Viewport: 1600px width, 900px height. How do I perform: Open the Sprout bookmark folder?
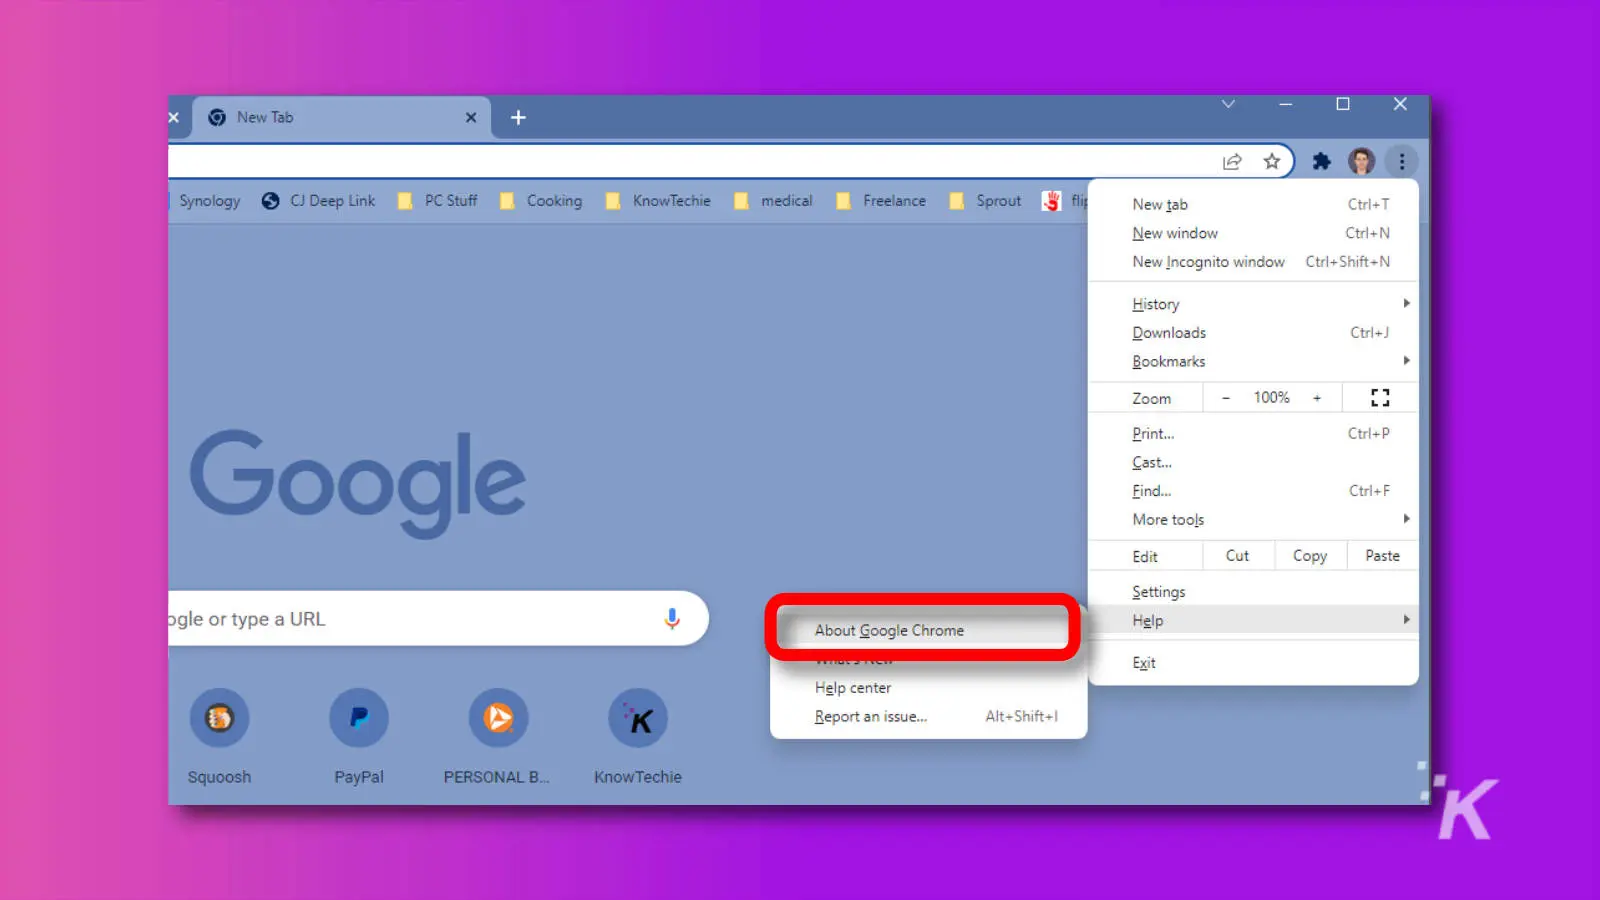(x=985, y=201)
